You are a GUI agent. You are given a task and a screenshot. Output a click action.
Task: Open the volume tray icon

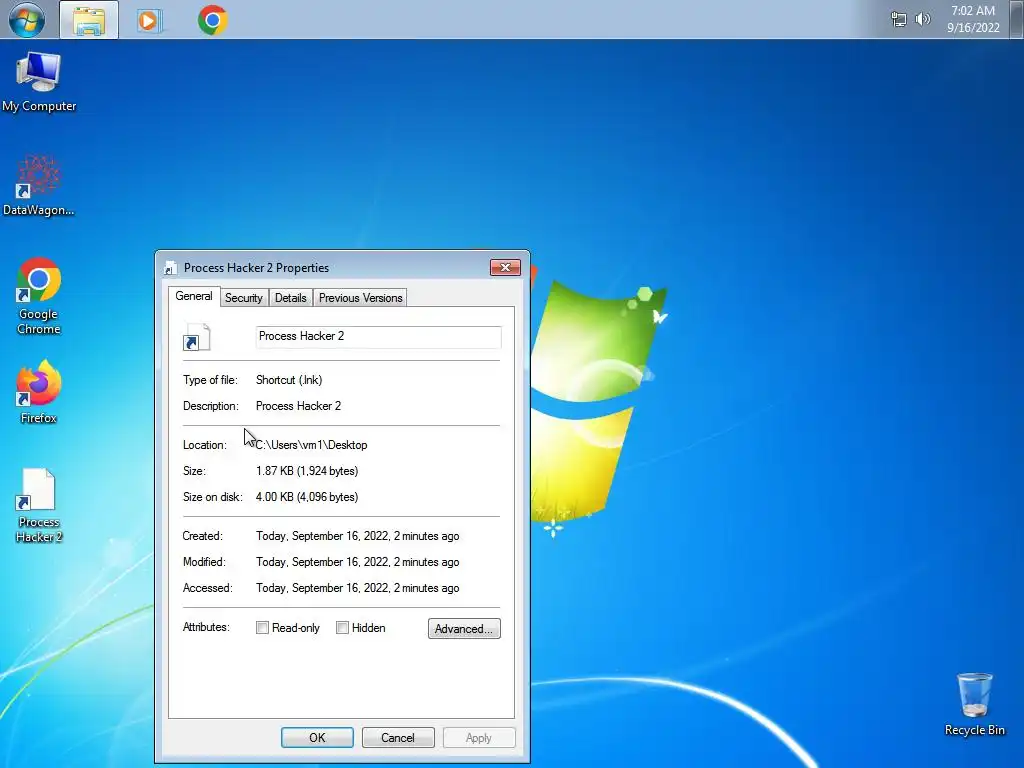tap(922, 19)
